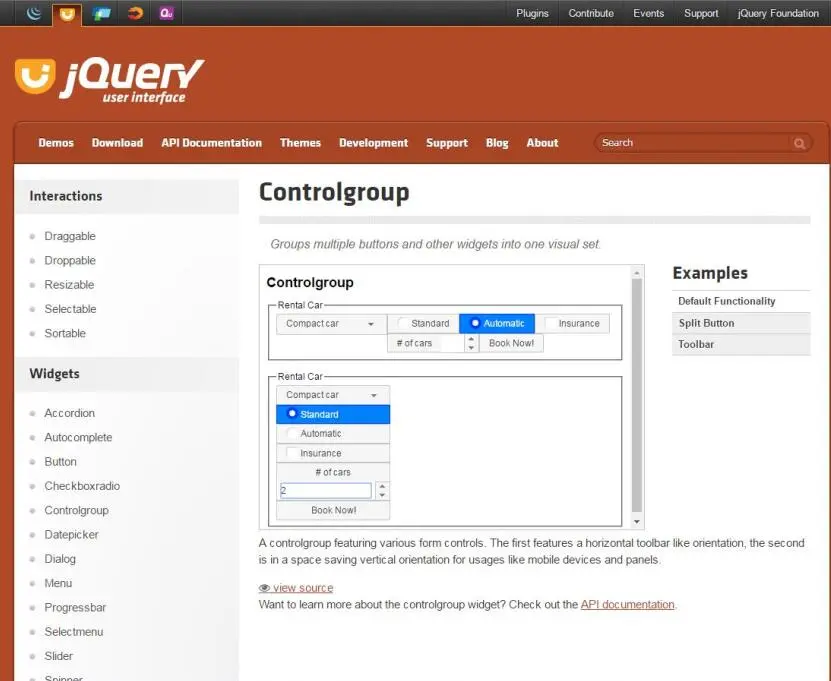This screenshot has height=681, width=831.
Task: Open API Documentation in the navigation bar
Action: pyautogui.click(x=211, y=143)
